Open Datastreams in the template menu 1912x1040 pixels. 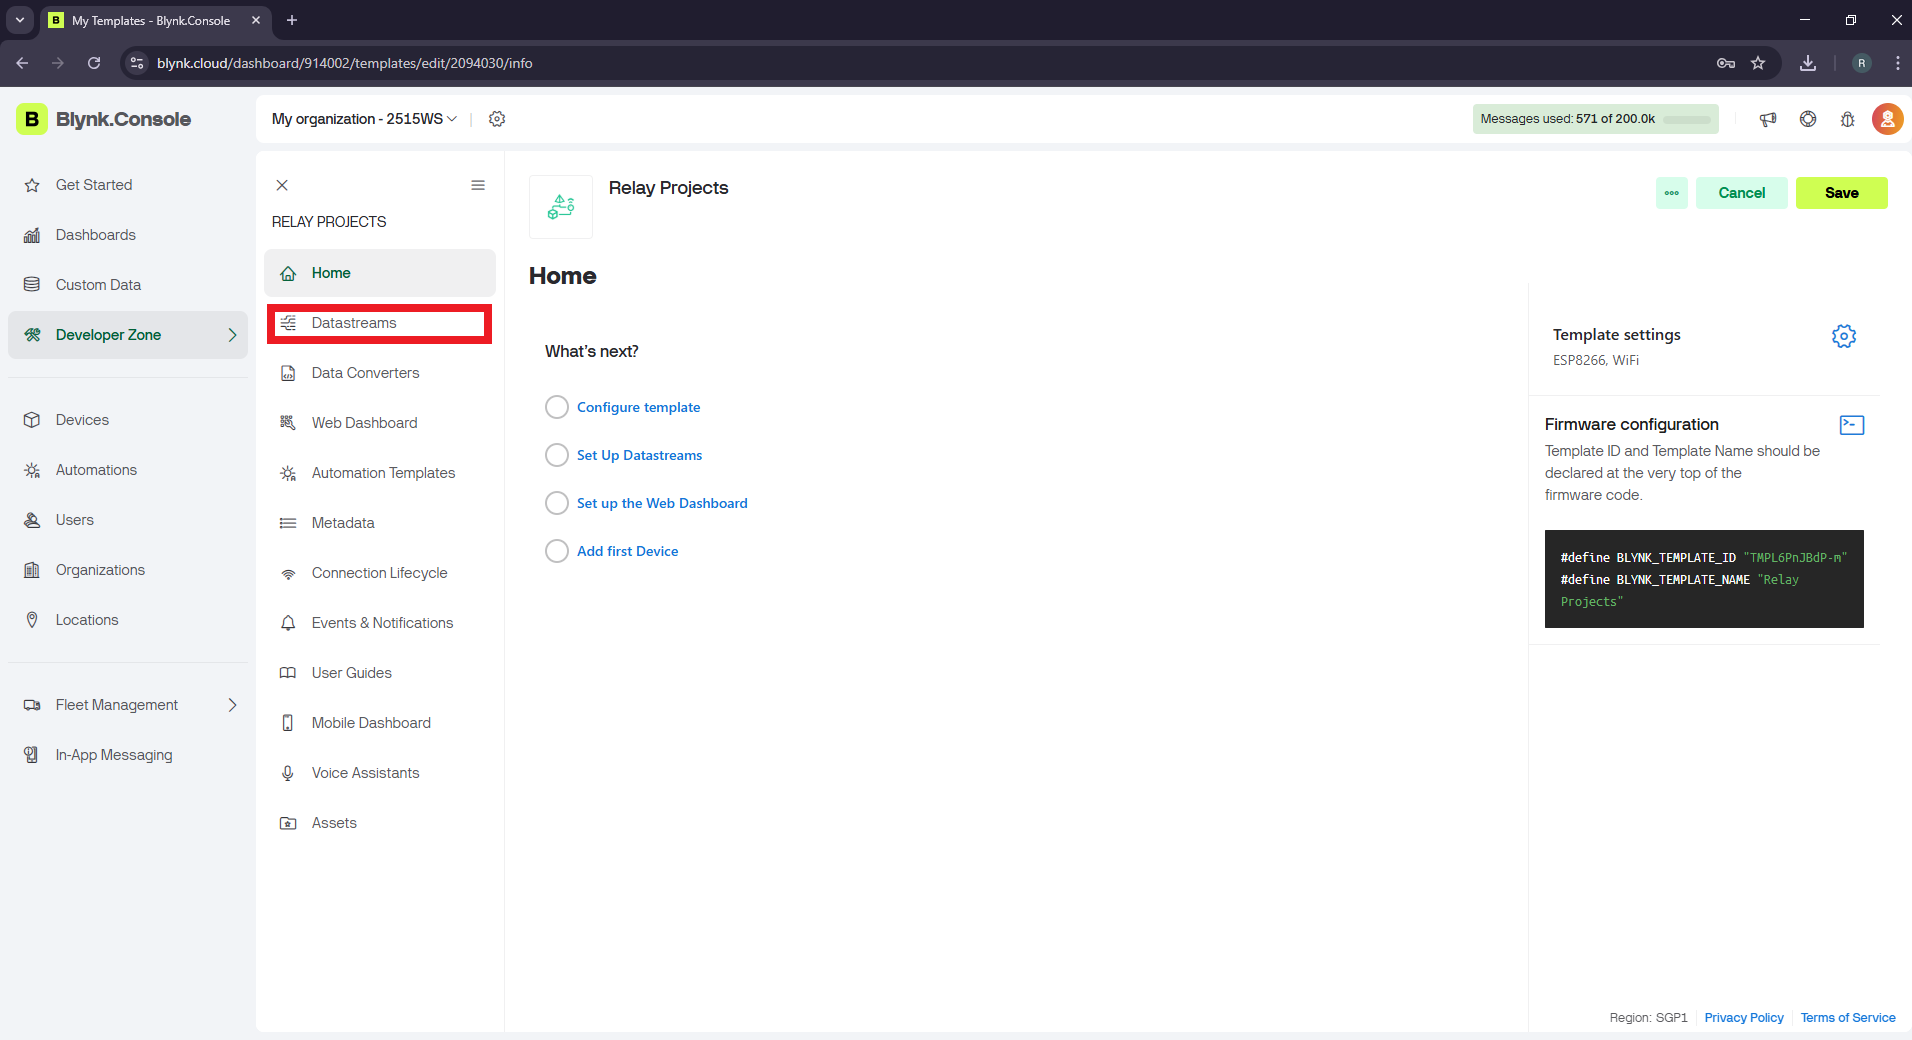click(354, 323)
